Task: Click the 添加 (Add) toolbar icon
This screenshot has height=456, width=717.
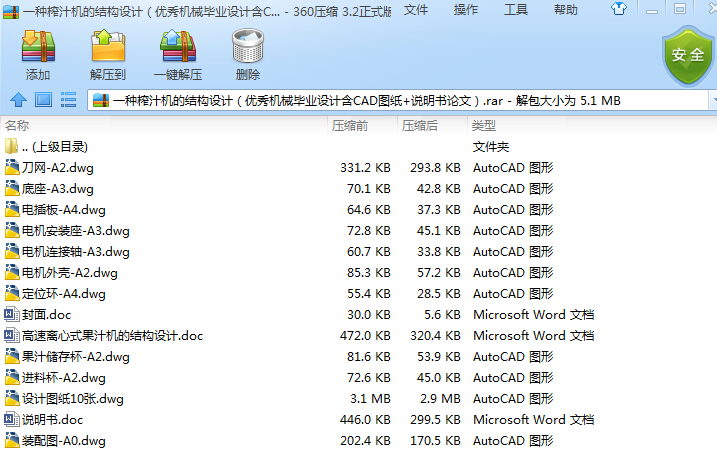Action: 38,46
